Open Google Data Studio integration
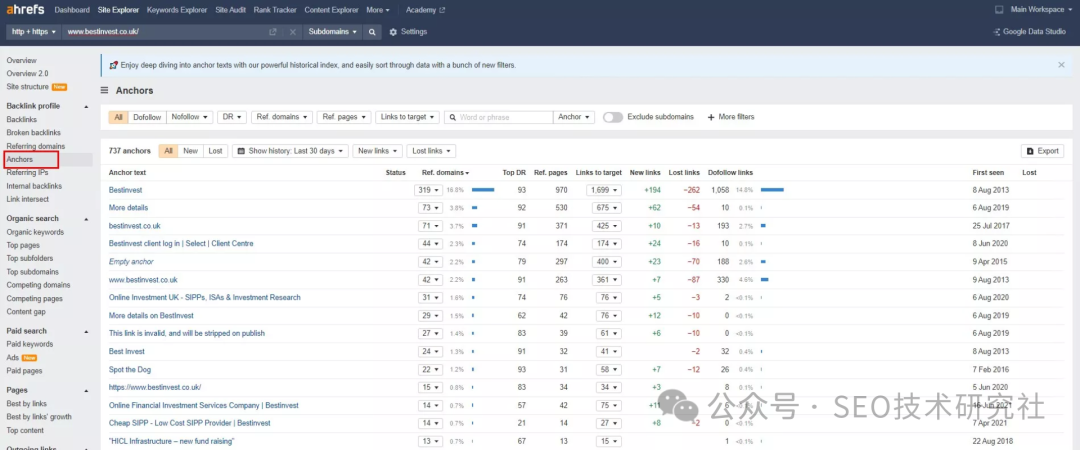 pos(1034,32)
